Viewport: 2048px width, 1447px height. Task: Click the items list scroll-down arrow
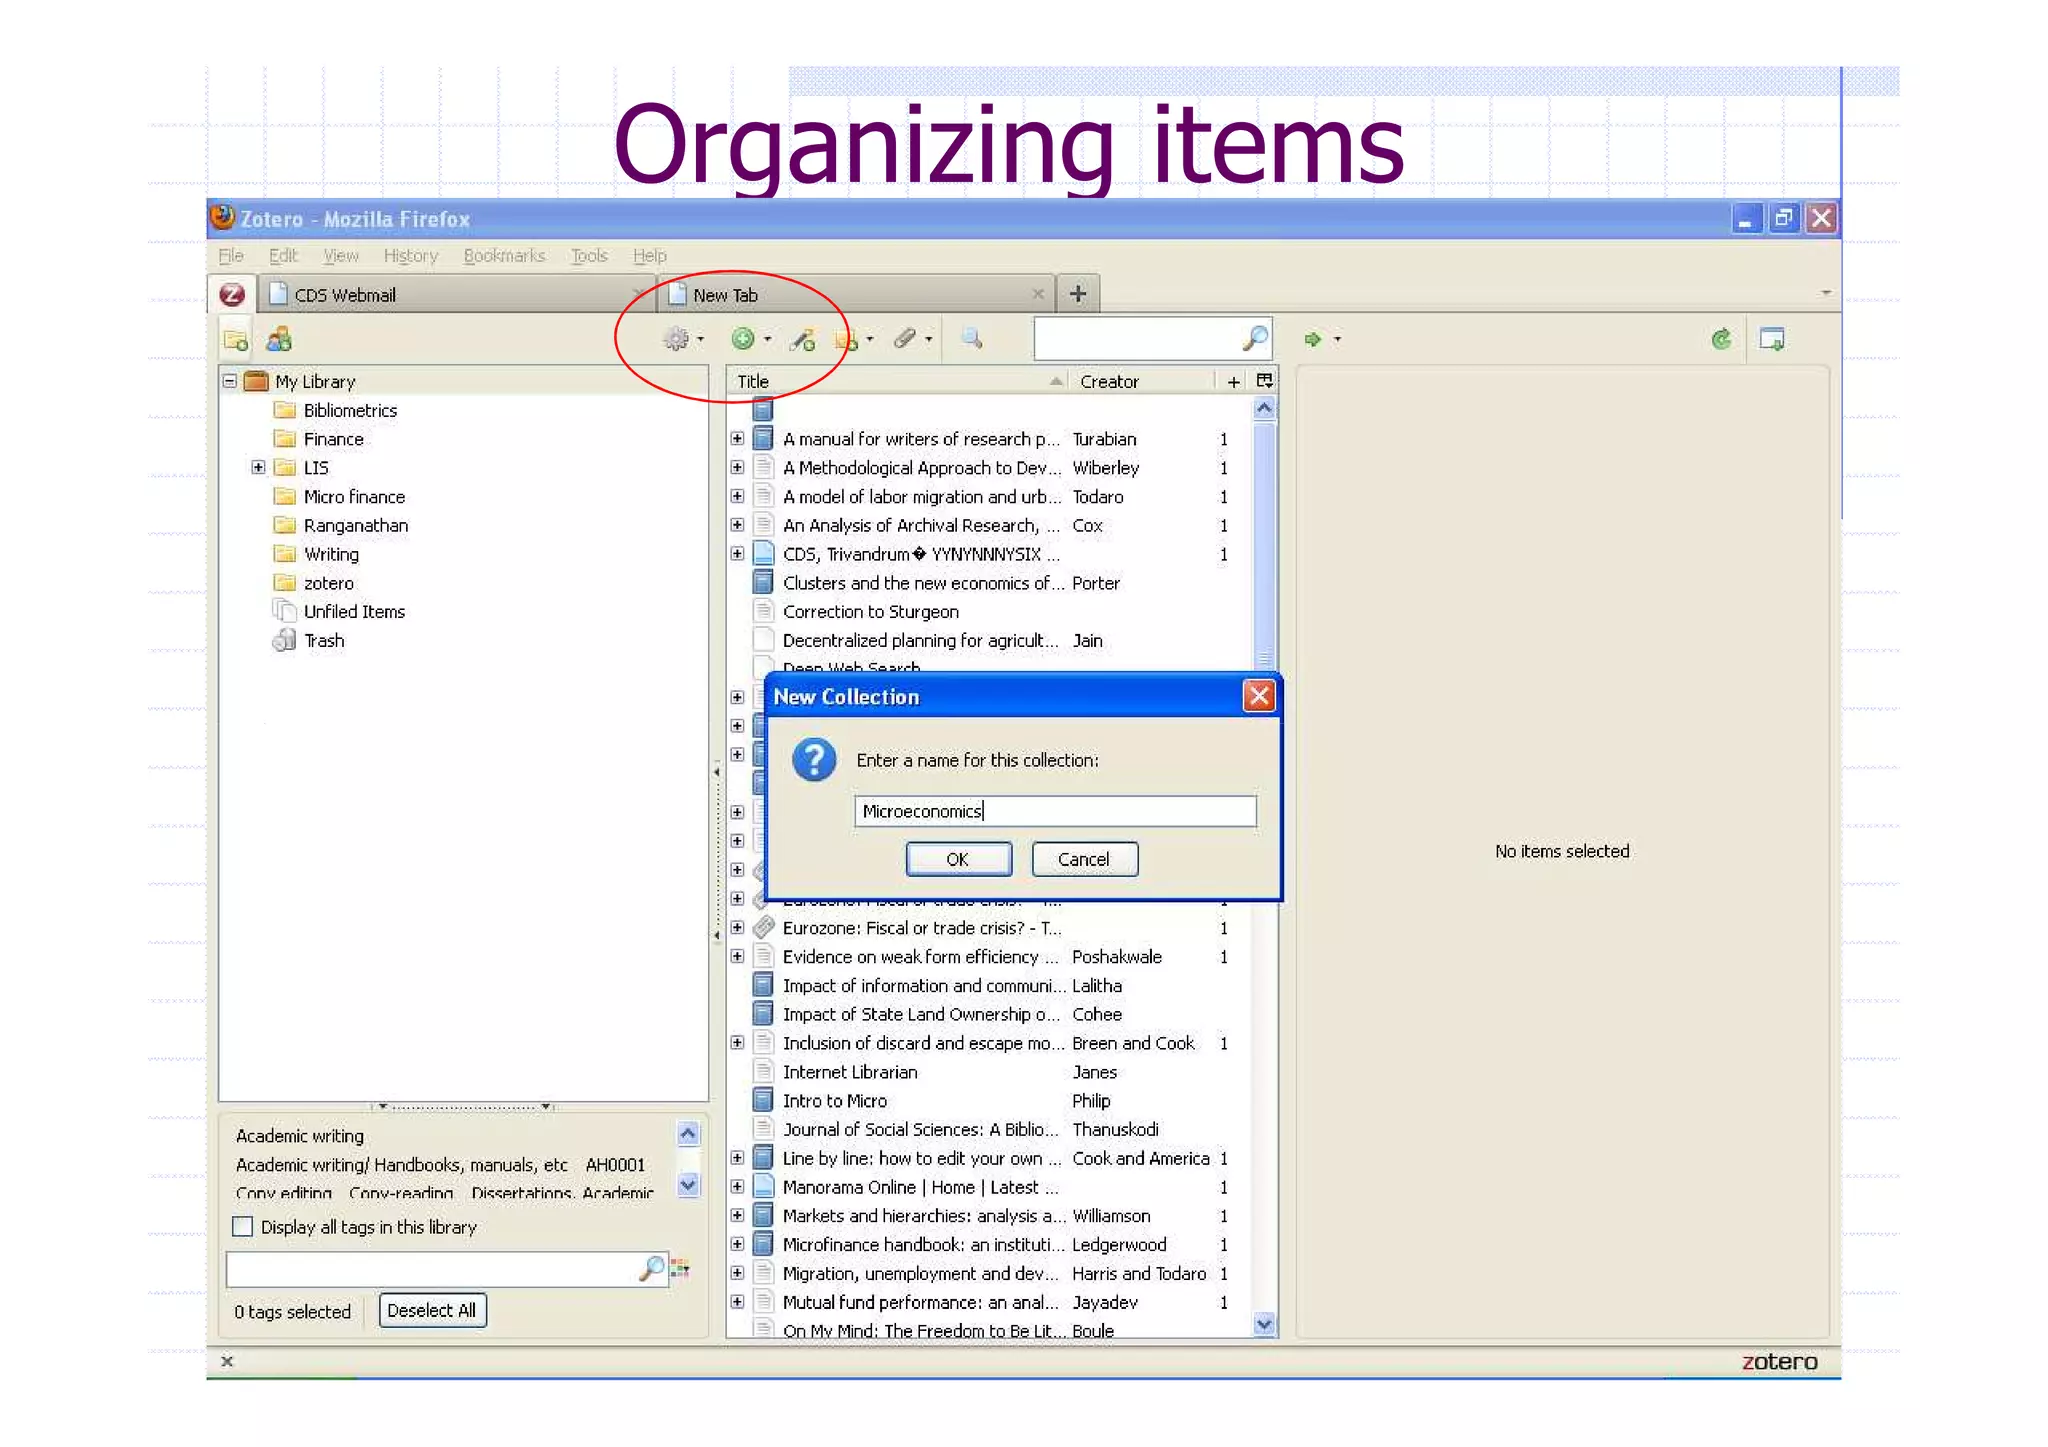point(1264,1324)
